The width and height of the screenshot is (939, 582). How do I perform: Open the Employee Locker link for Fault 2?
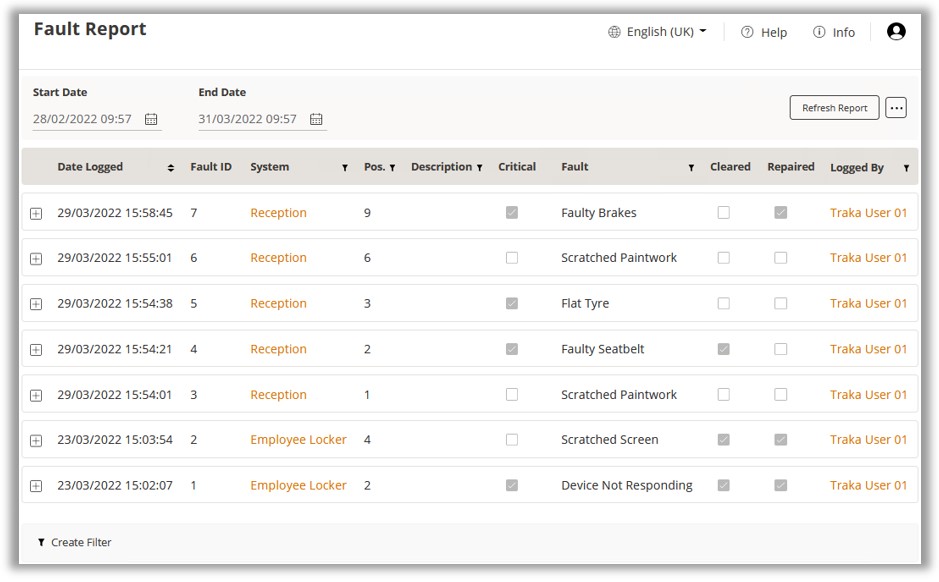[298, 440]
